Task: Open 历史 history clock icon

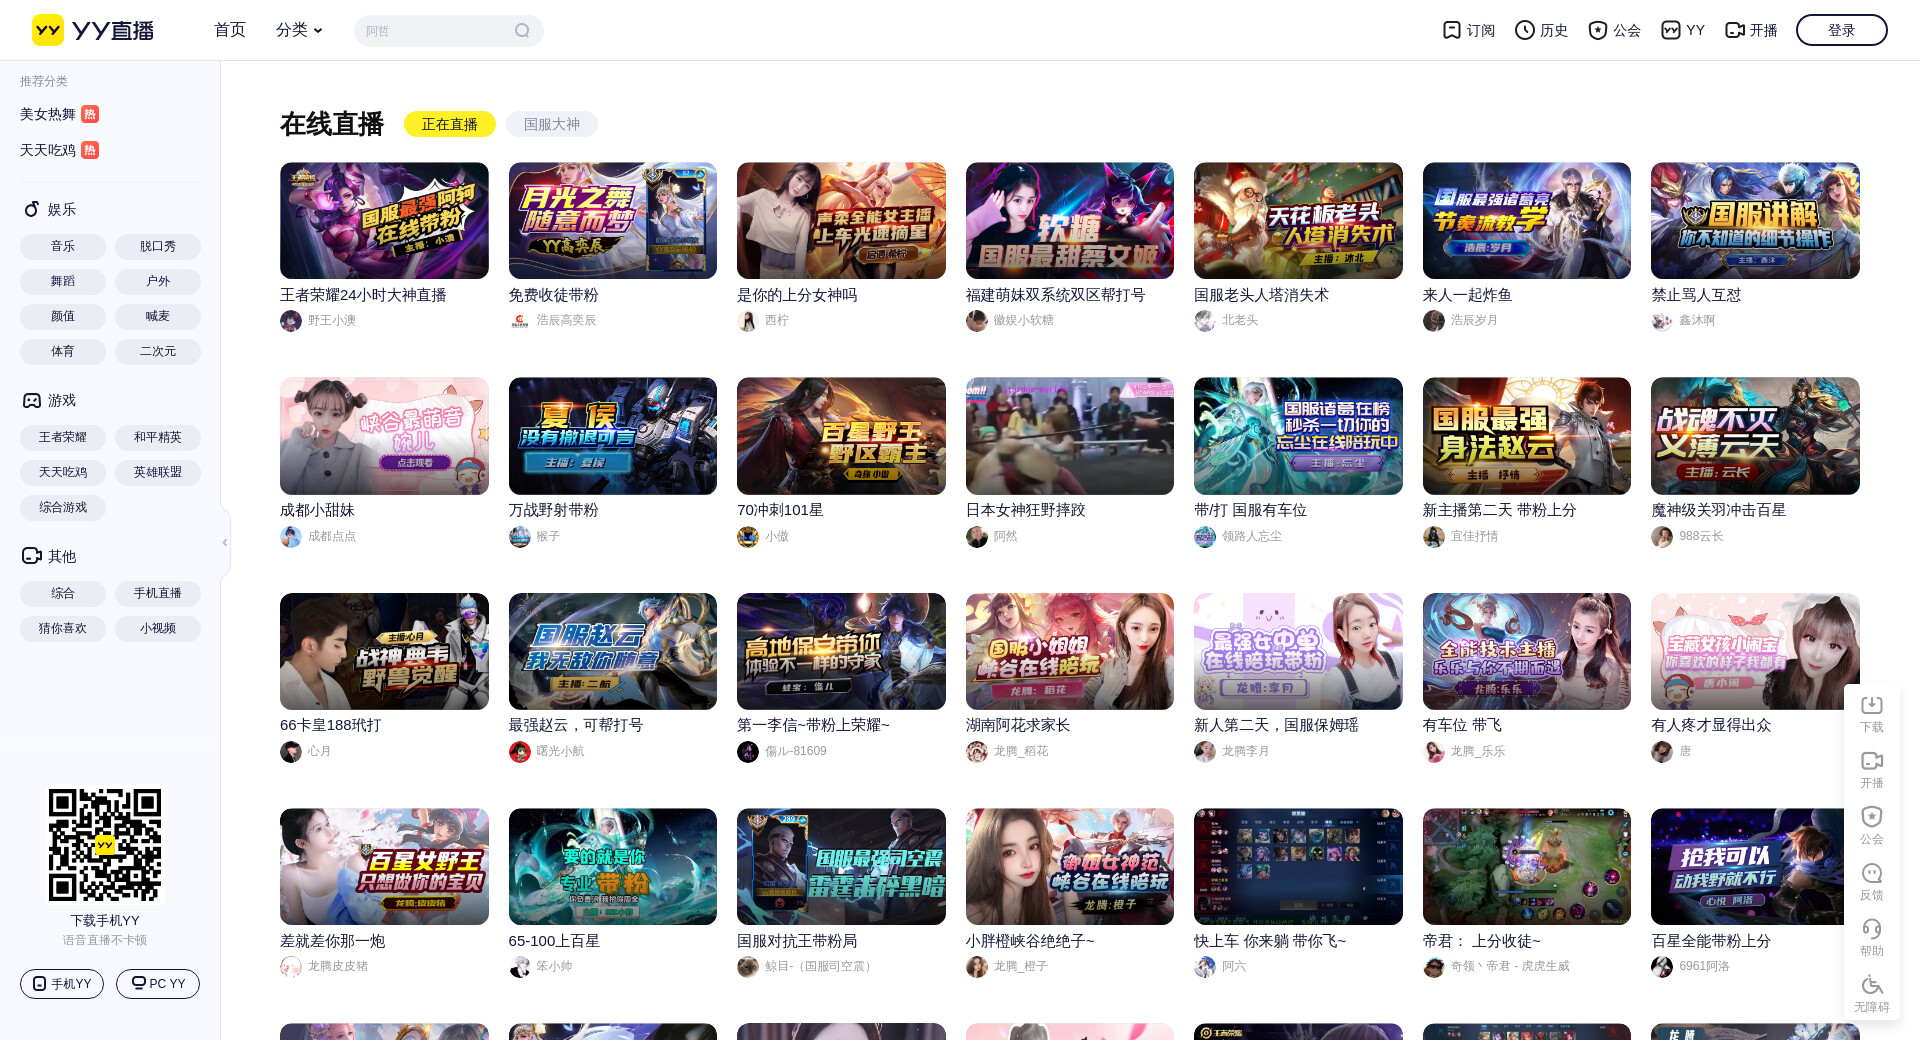Action: 1524,30
